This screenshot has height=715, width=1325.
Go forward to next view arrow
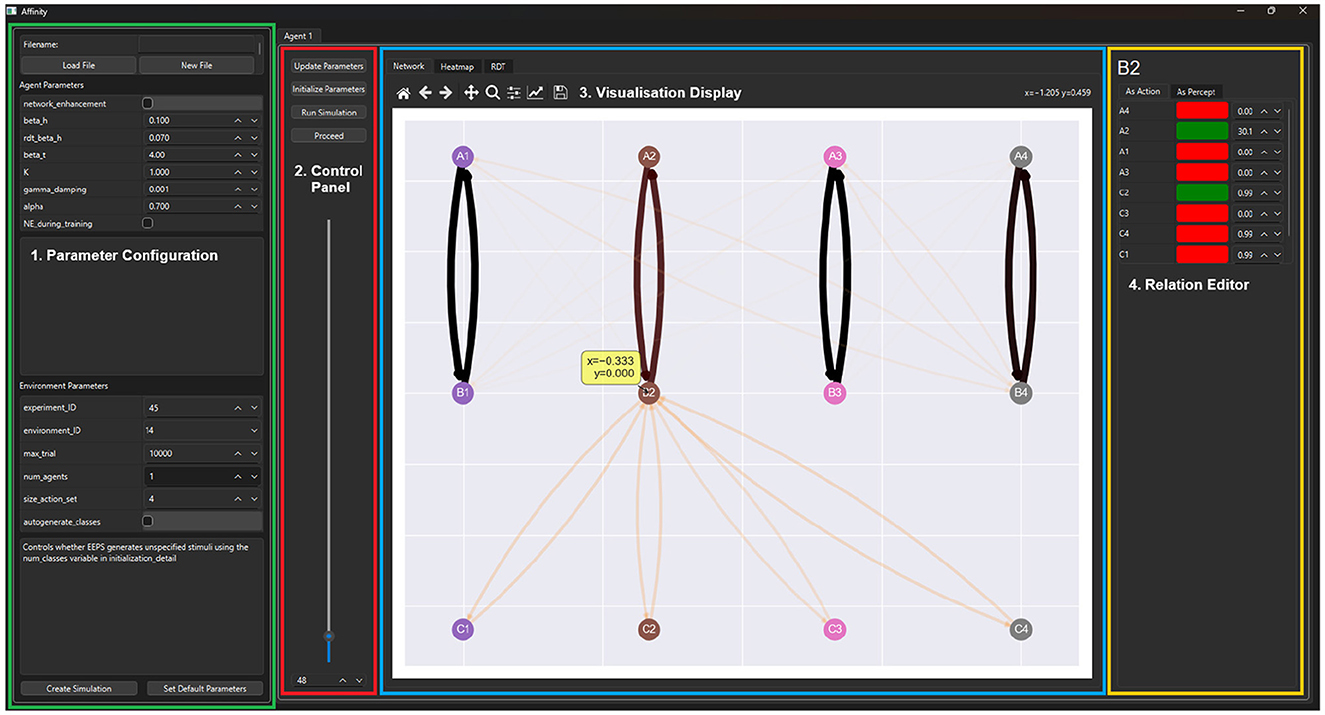446,93
